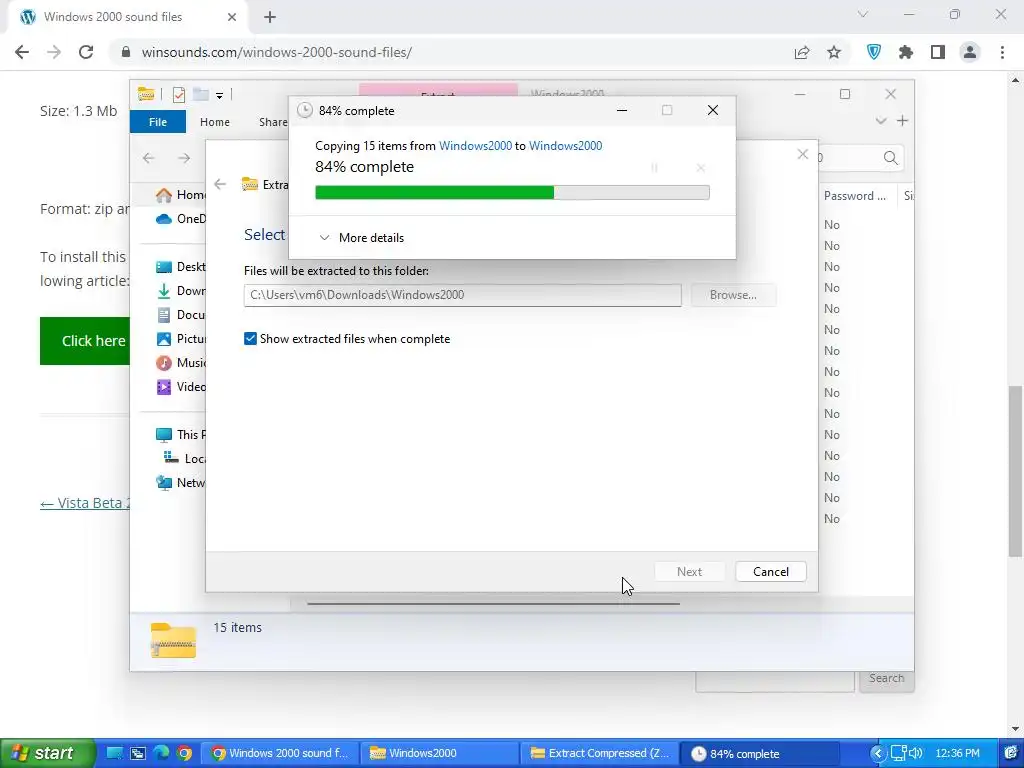Toggle Chrome side panel icon
1024x768 pixels.
coord(938,52)
